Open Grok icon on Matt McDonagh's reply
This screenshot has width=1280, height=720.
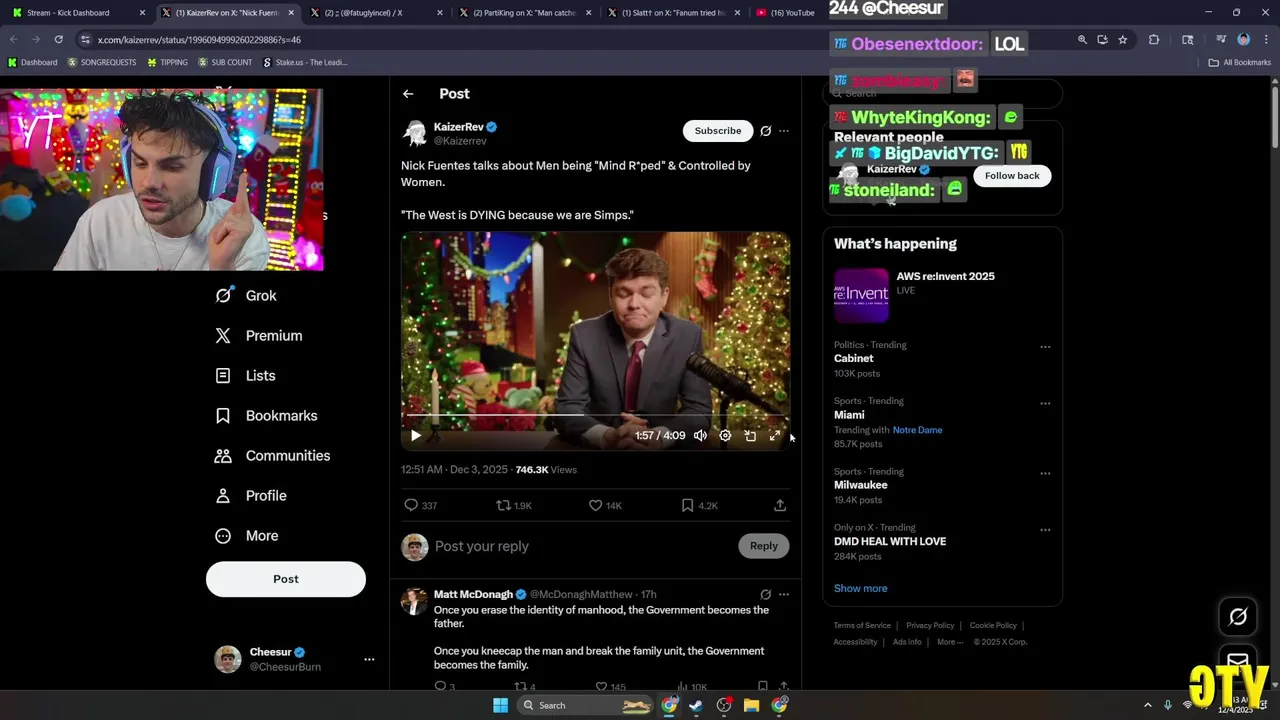tap(766, 595)
